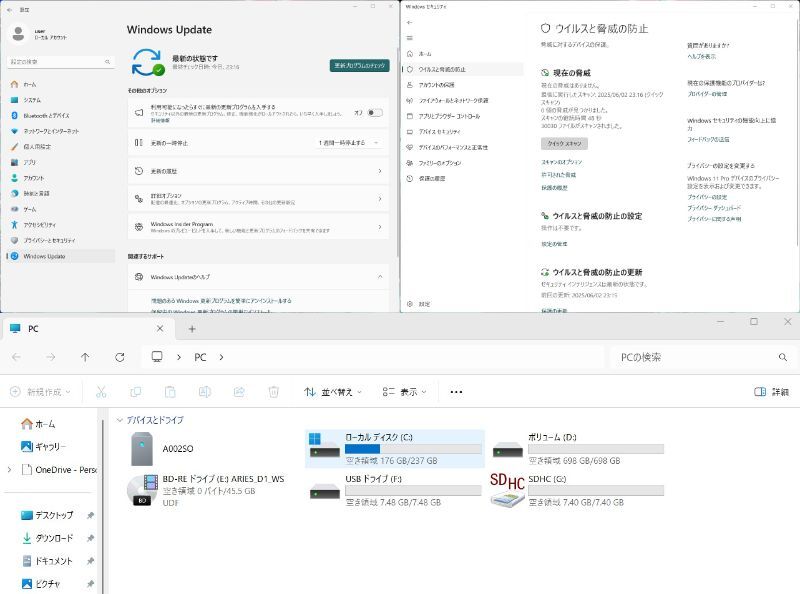
Task: Select Windows Update in Settings sidebar
Action: (61, 256)
